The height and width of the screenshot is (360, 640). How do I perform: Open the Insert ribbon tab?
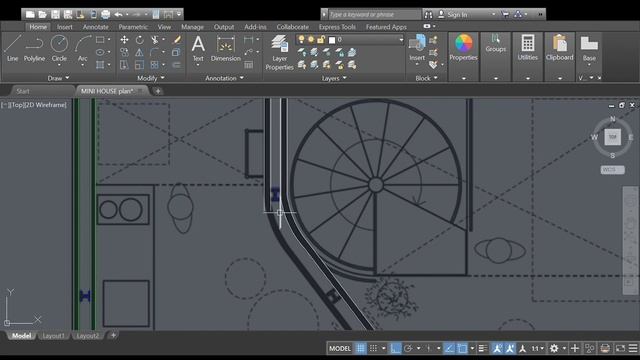pos(64,27)
